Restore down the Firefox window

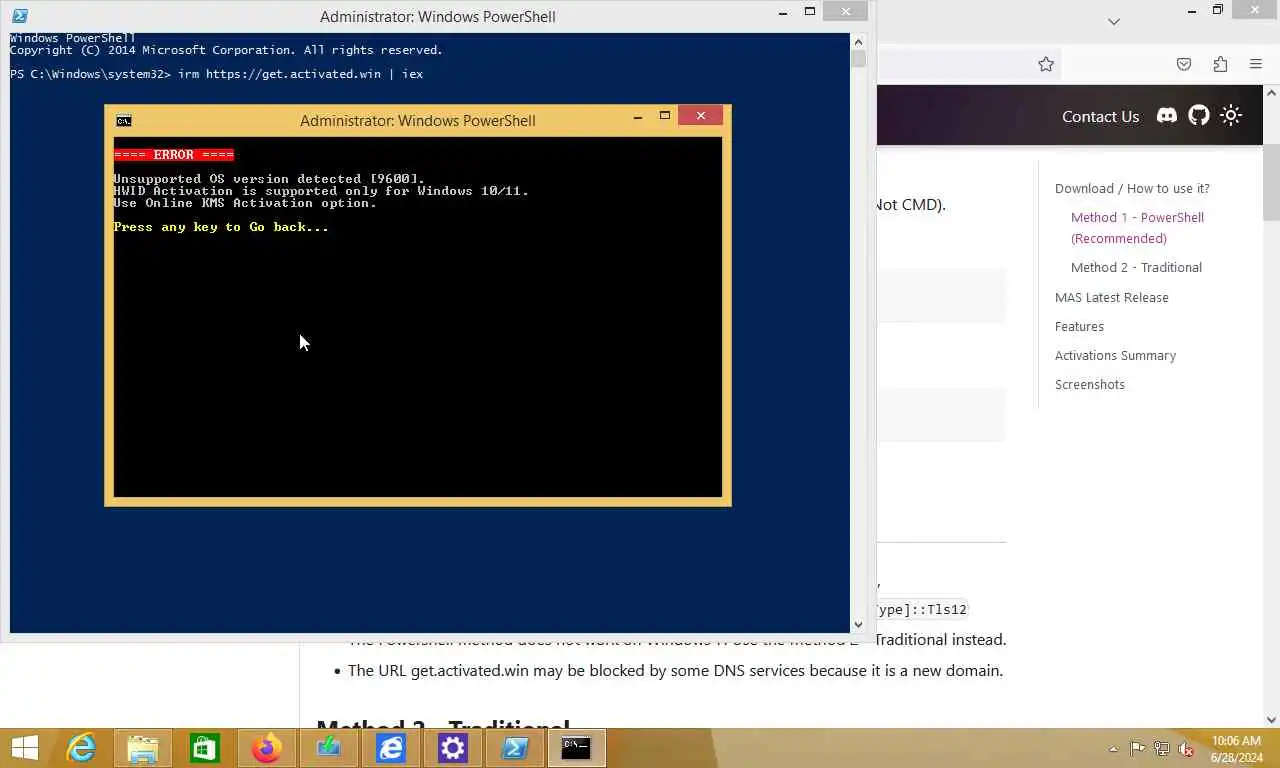1218,10
